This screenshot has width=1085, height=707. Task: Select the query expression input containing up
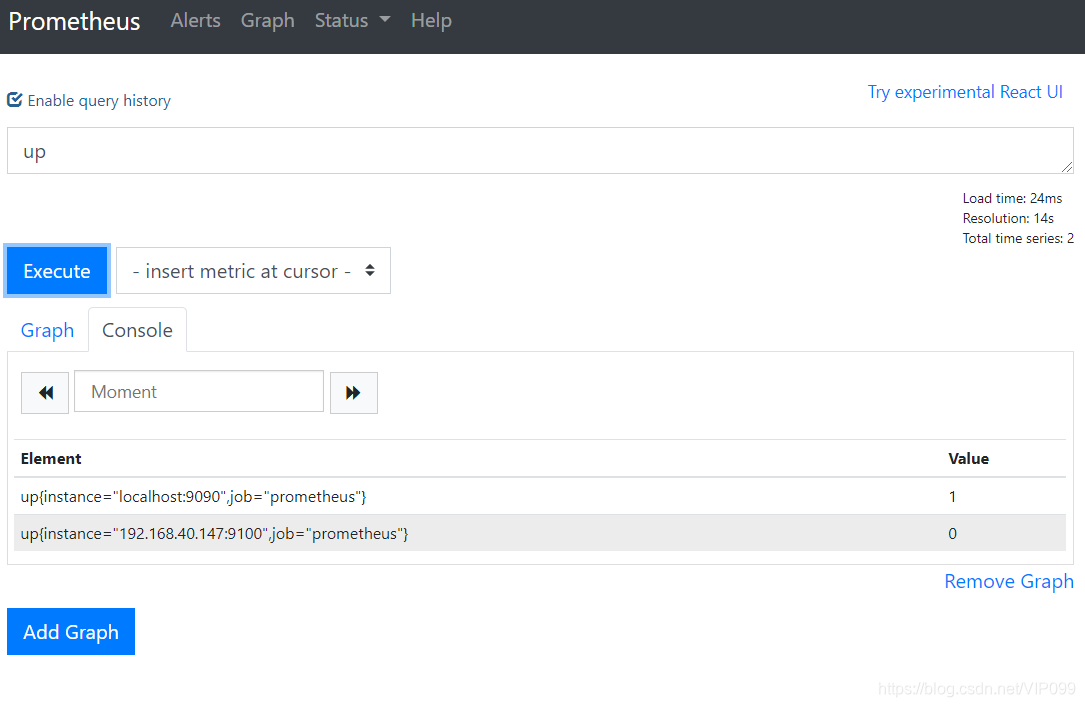point(540,150)
